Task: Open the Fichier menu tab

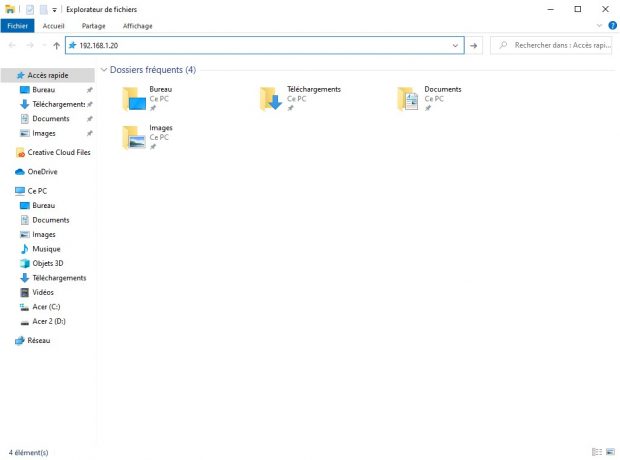Action: 17,26
